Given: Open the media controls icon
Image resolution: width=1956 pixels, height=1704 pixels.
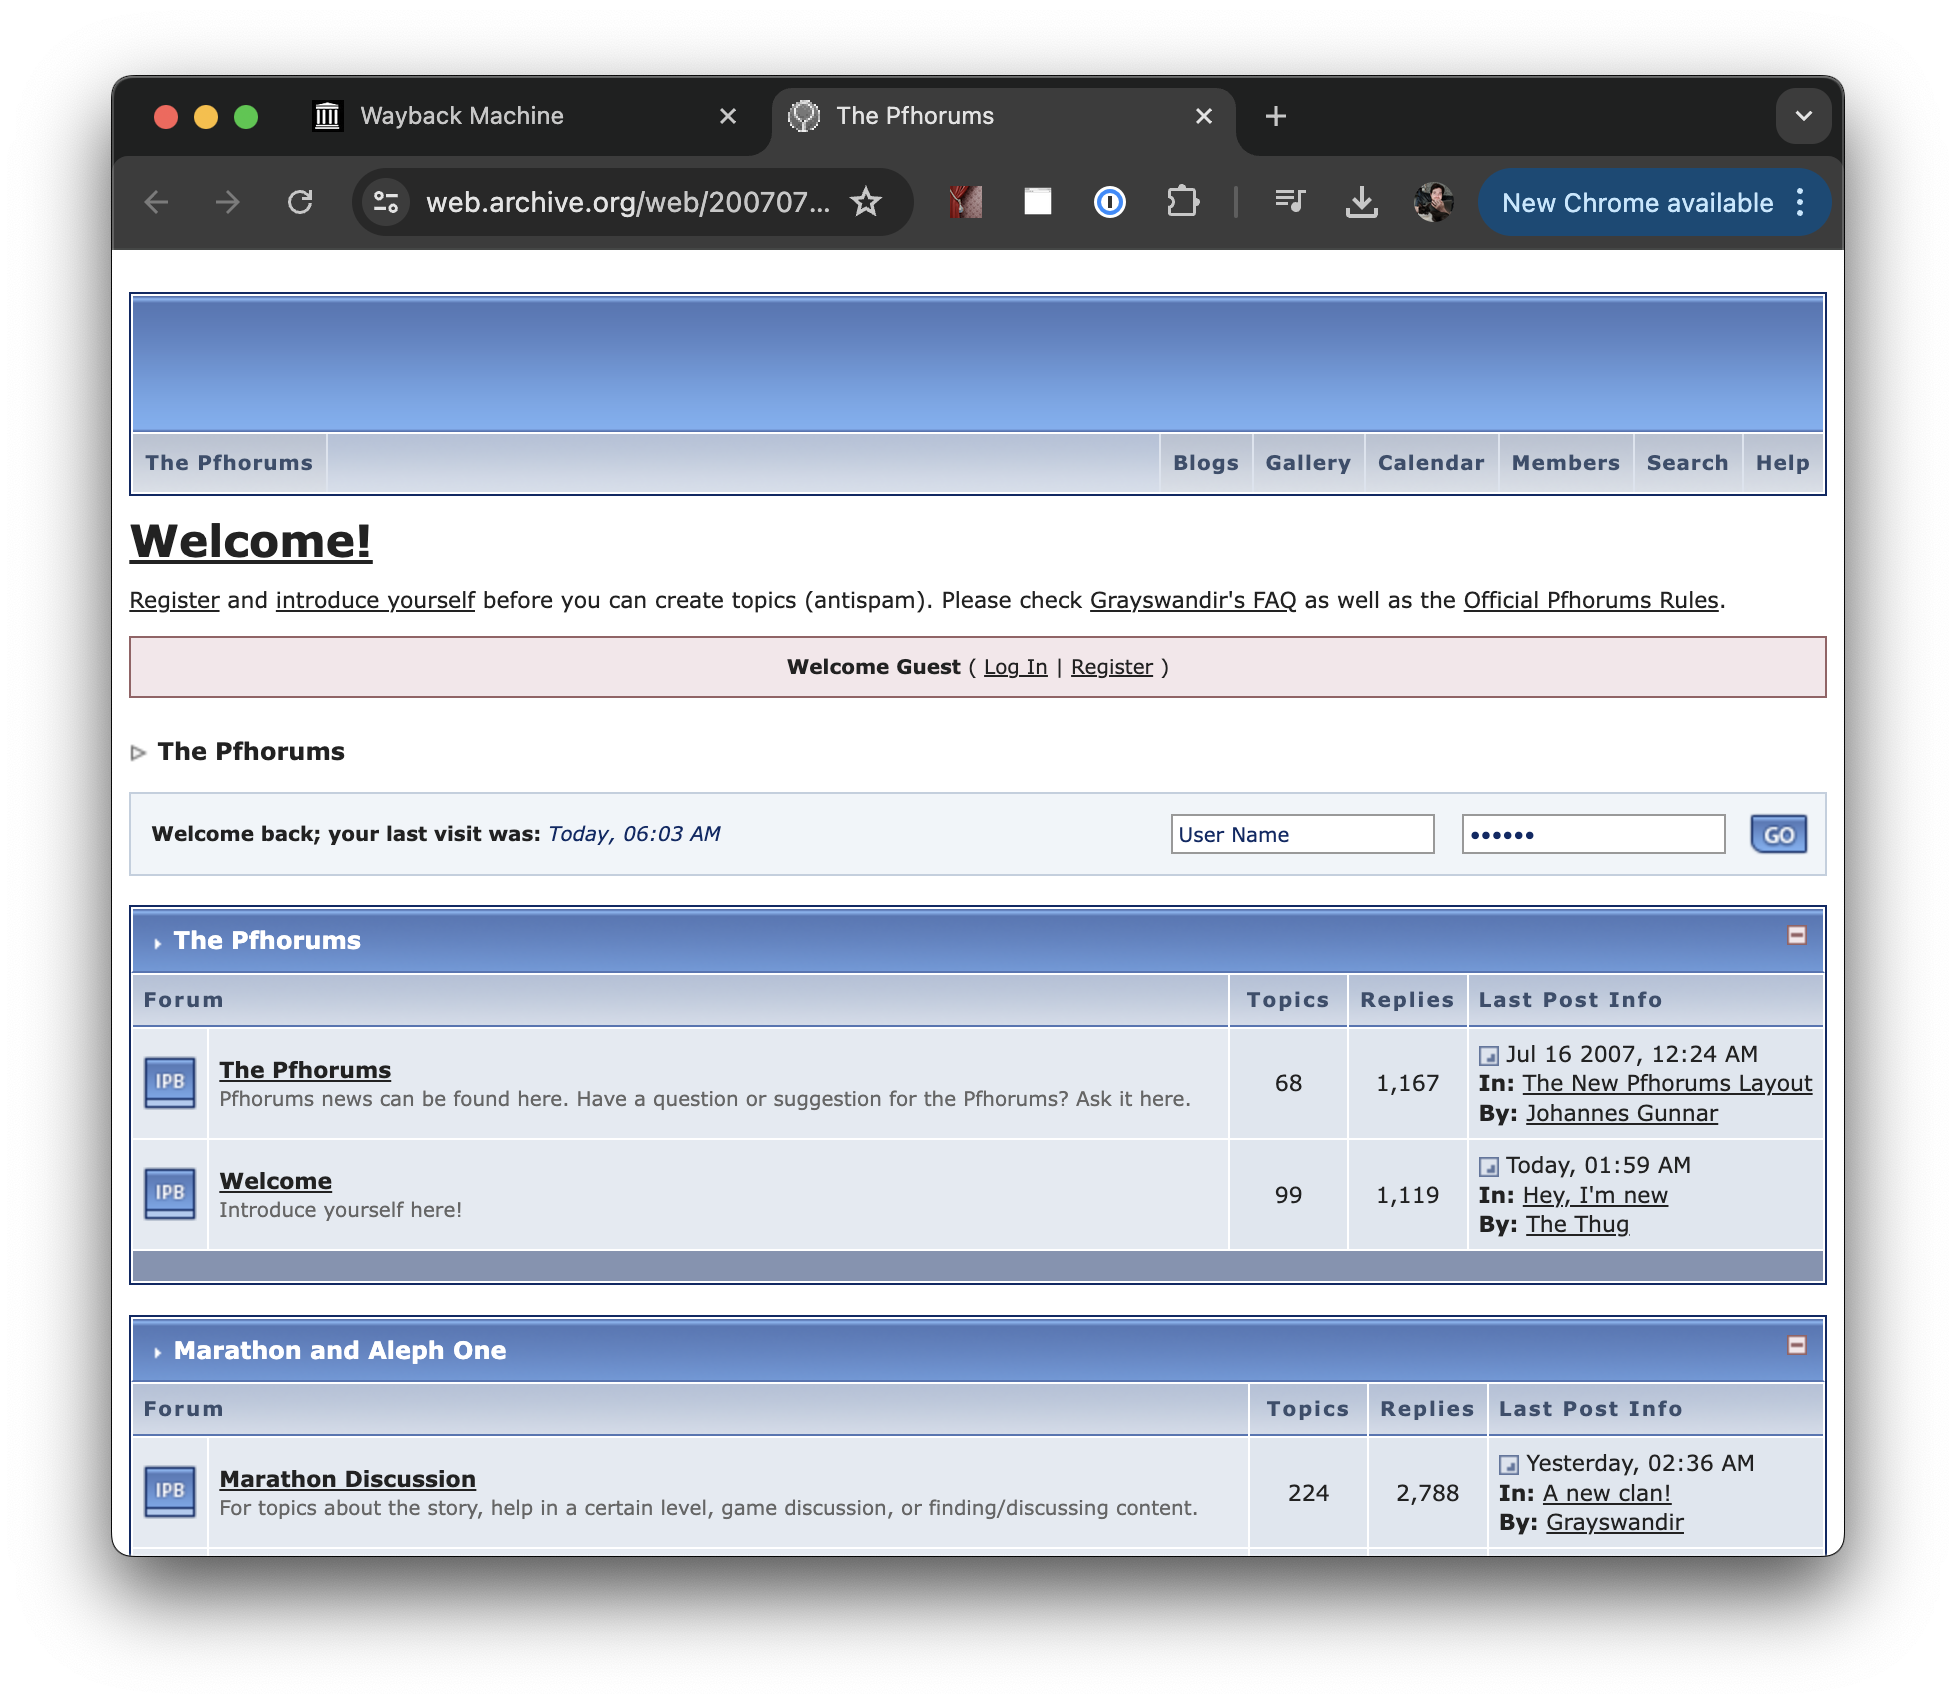Looking at the screenshot, I should coord(1290,203).
